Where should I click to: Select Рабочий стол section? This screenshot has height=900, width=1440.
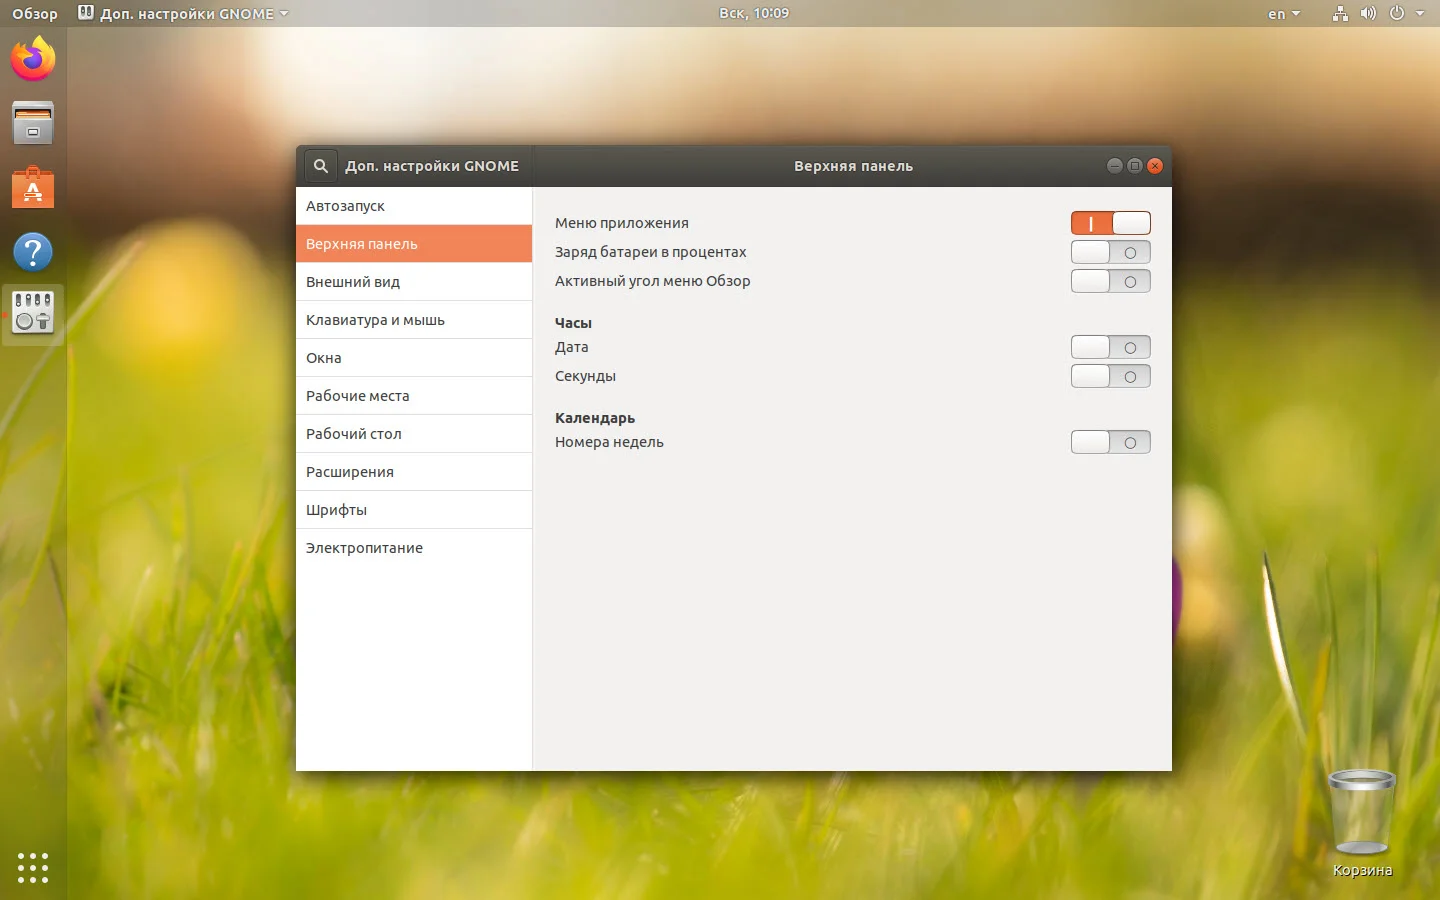pyautogui.click(x=414, y=434)
